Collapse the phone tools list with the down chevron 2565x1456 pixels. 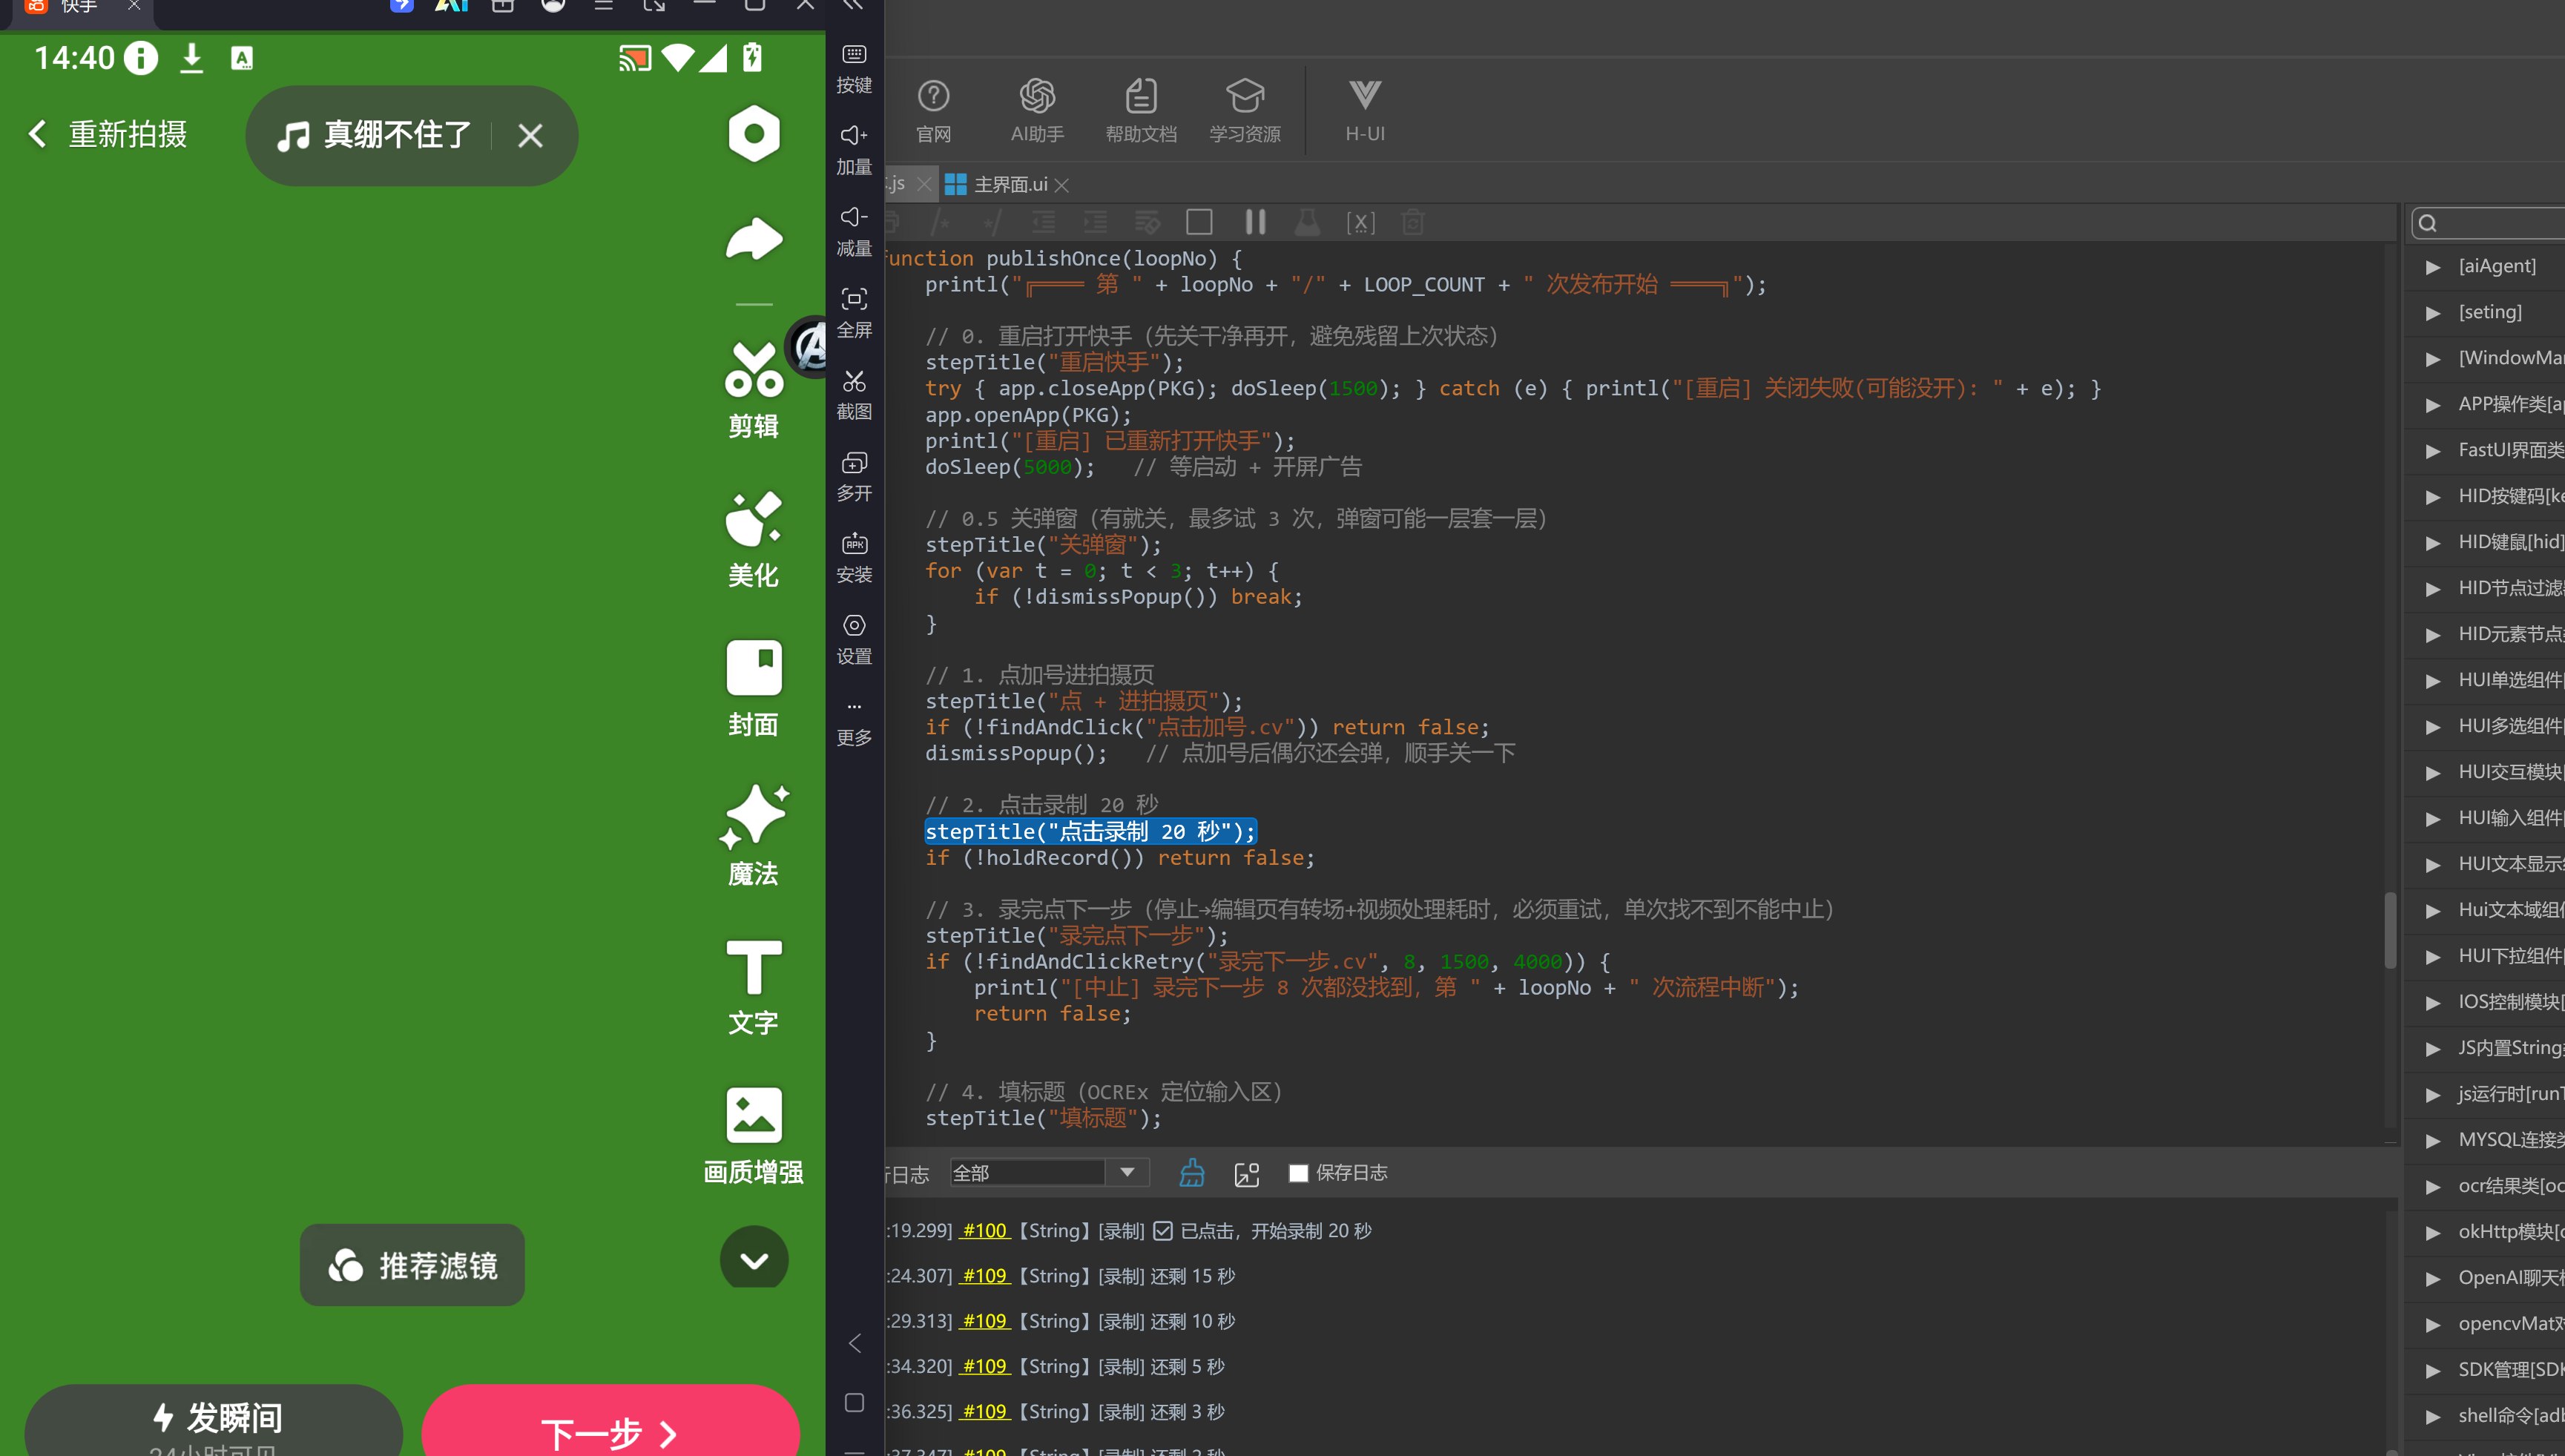754,1259
